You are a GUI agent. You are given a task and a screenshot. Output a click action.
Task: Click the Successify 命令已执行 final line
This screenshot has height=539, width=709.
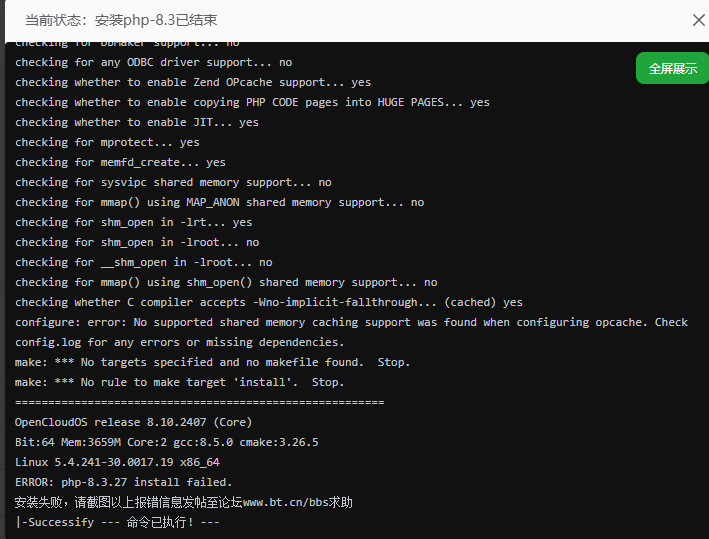117,522
